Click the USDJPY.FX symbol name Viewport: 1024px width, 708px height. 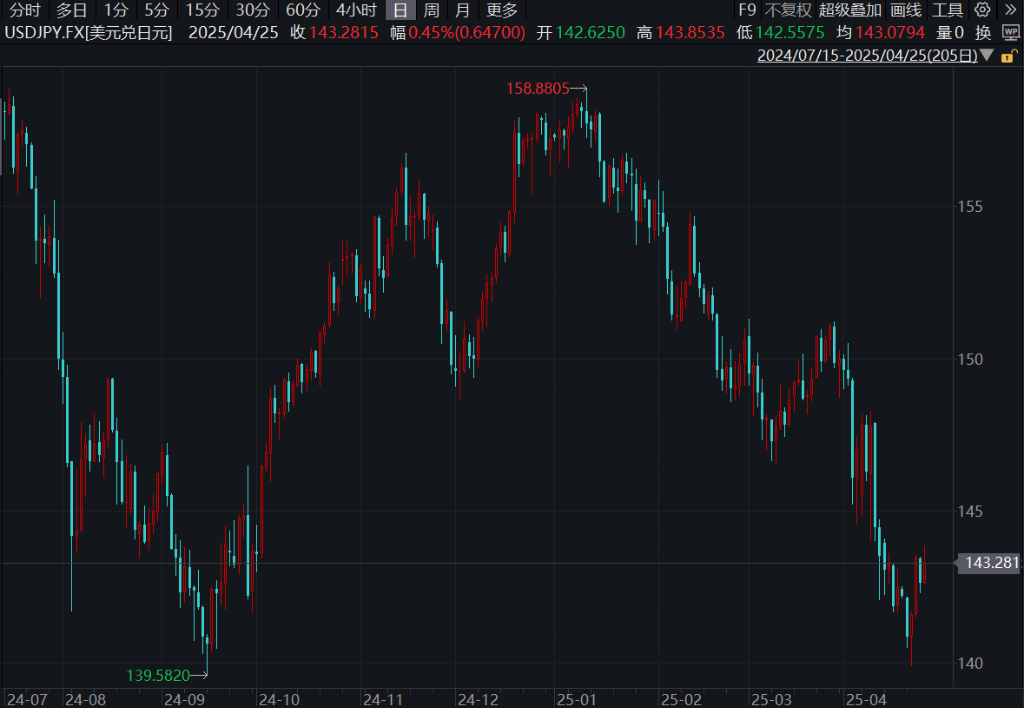88,33
